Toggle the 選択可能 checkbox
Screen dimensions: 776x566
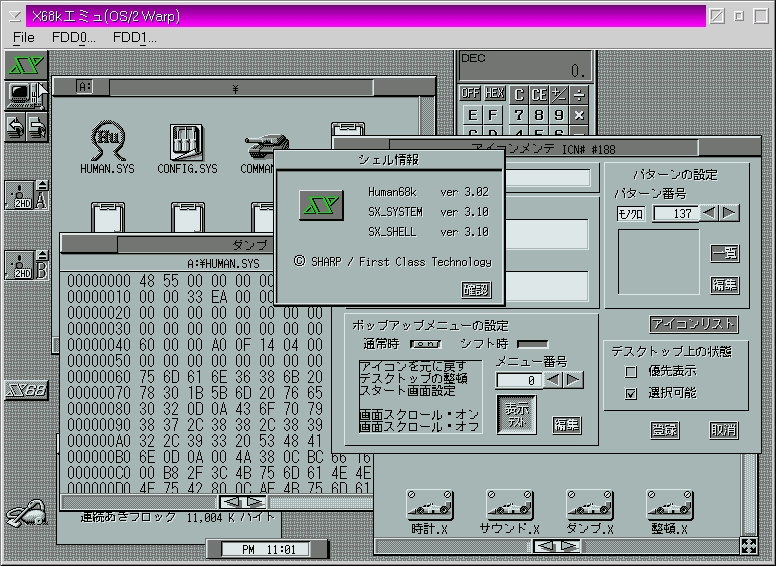(630, 394)
